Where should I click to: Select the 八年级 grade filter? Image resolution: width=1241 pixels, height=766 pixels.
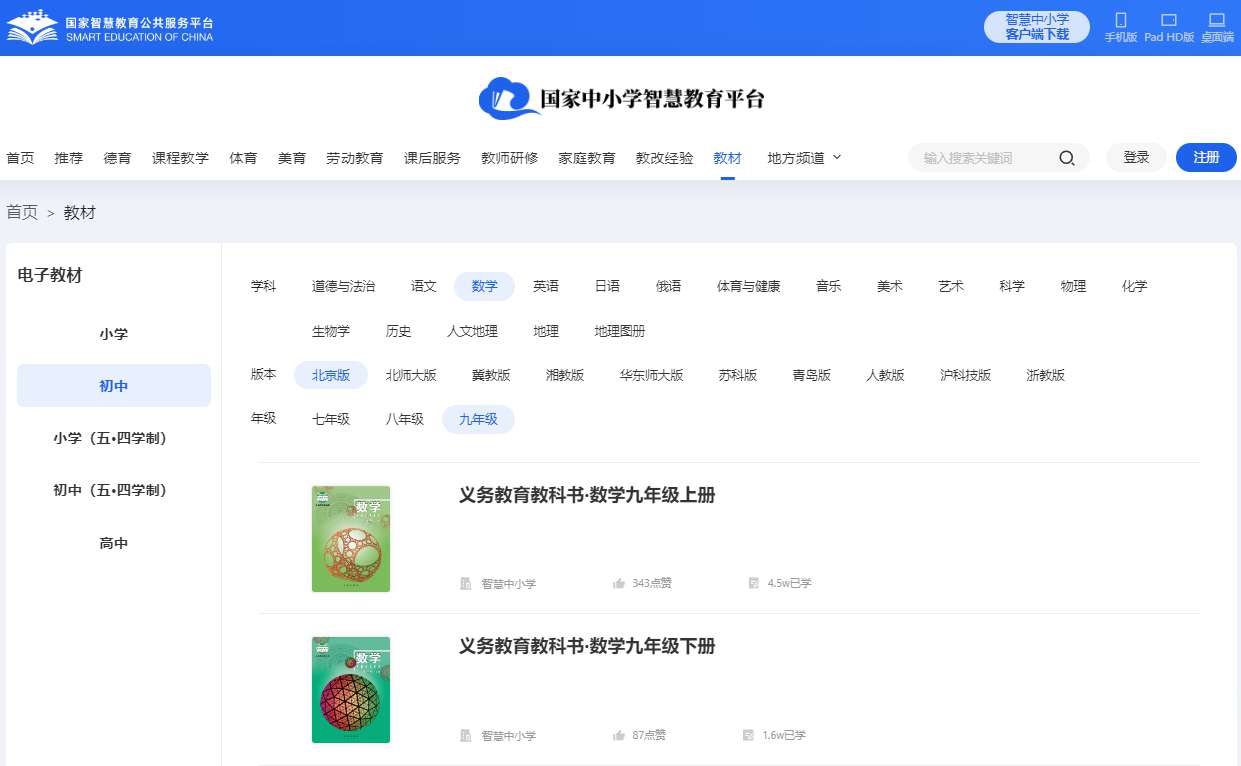click(x=405, y=419)
